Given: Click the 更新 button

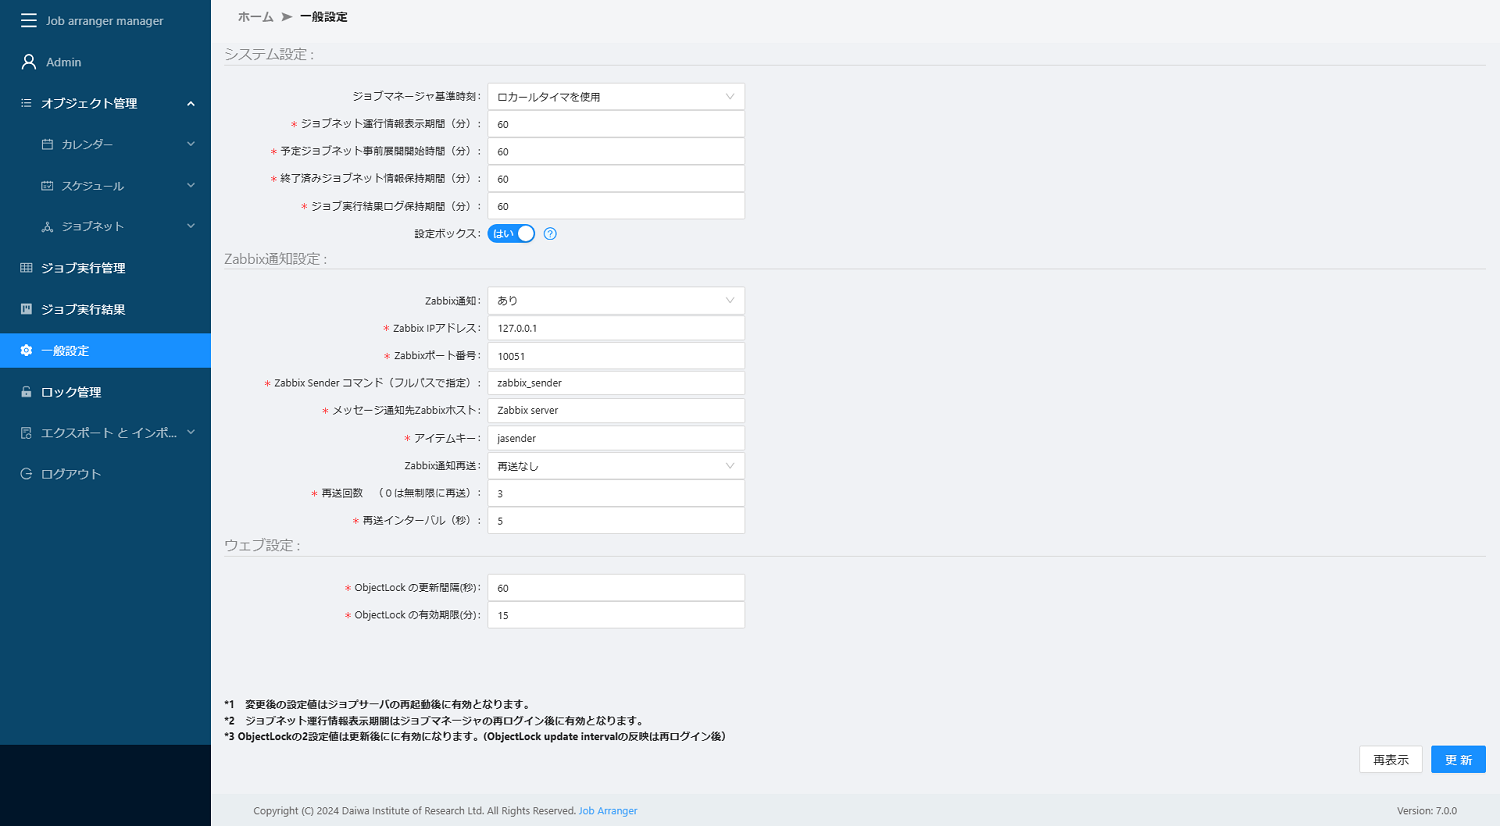Looking at the screenshot, I should [x=1457, y=760].
